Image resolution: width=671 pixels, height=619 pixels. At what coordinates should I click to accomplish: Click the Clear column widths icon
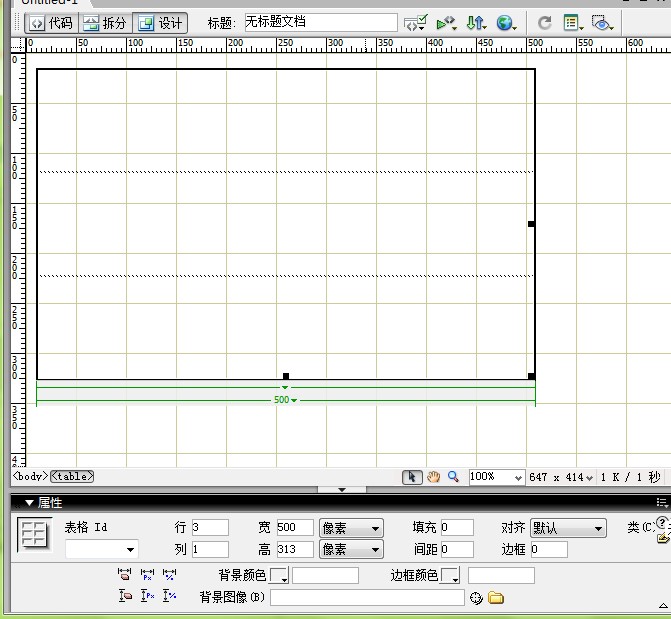pos(125,574)
